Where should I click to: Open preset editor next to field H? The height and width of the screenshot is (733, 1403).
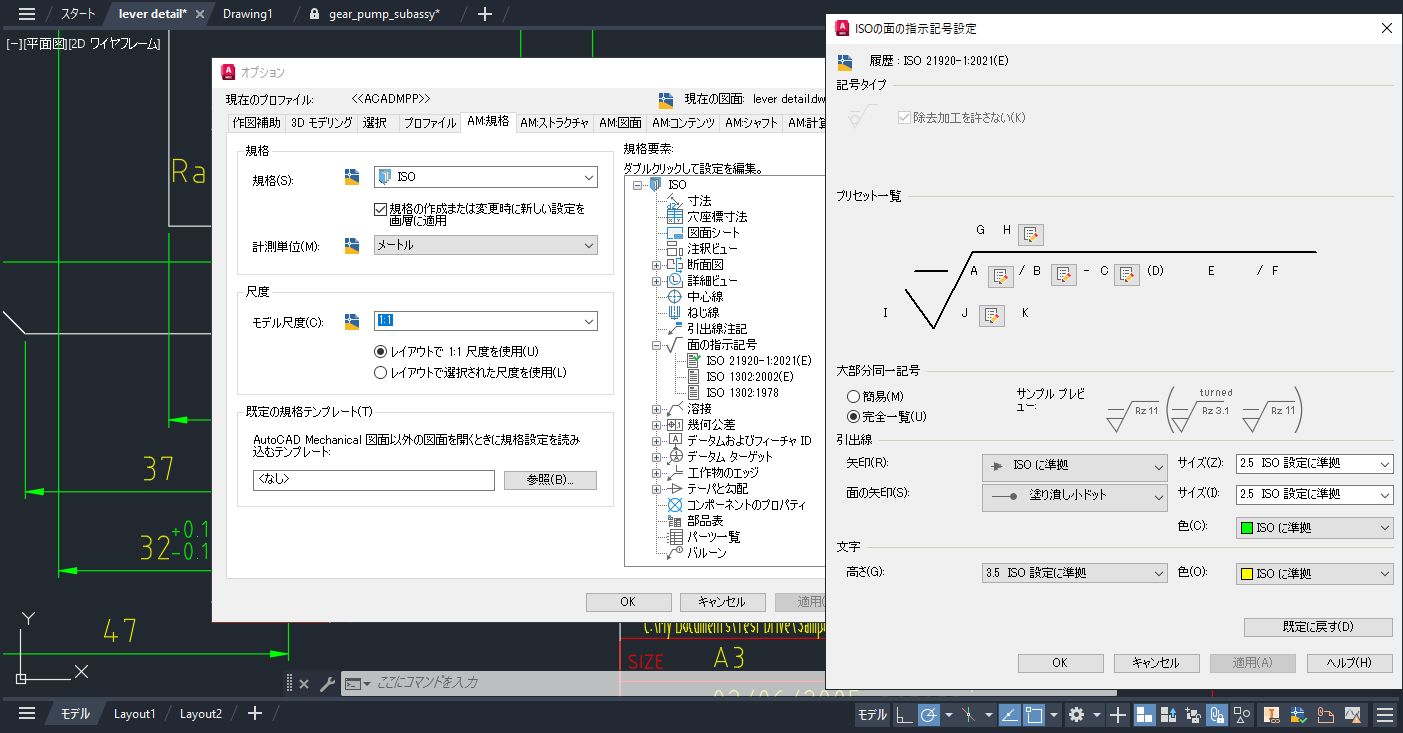tap(1030, 234)
